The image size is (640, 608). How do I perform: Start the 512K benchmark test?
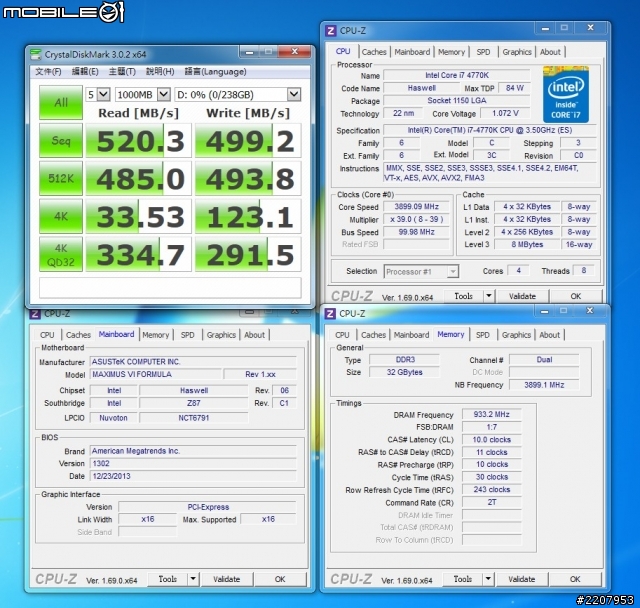point(61,178)
